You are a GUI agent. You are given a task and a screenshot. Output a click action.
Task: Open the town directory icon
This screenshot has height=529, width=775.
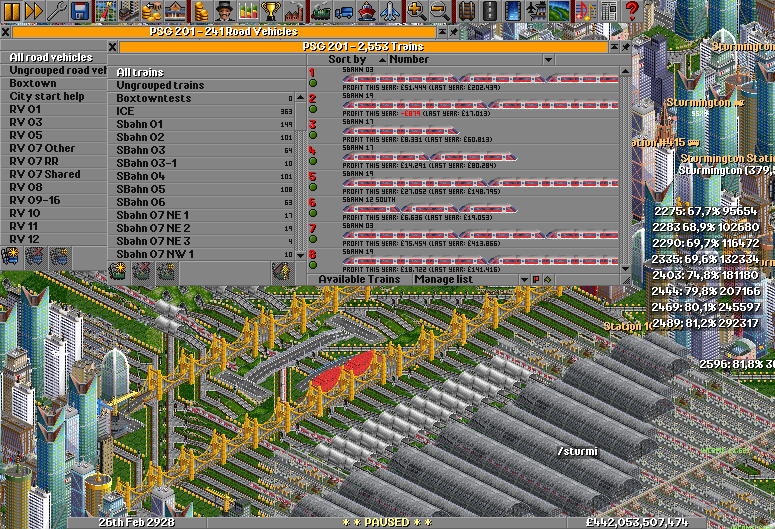129,11
